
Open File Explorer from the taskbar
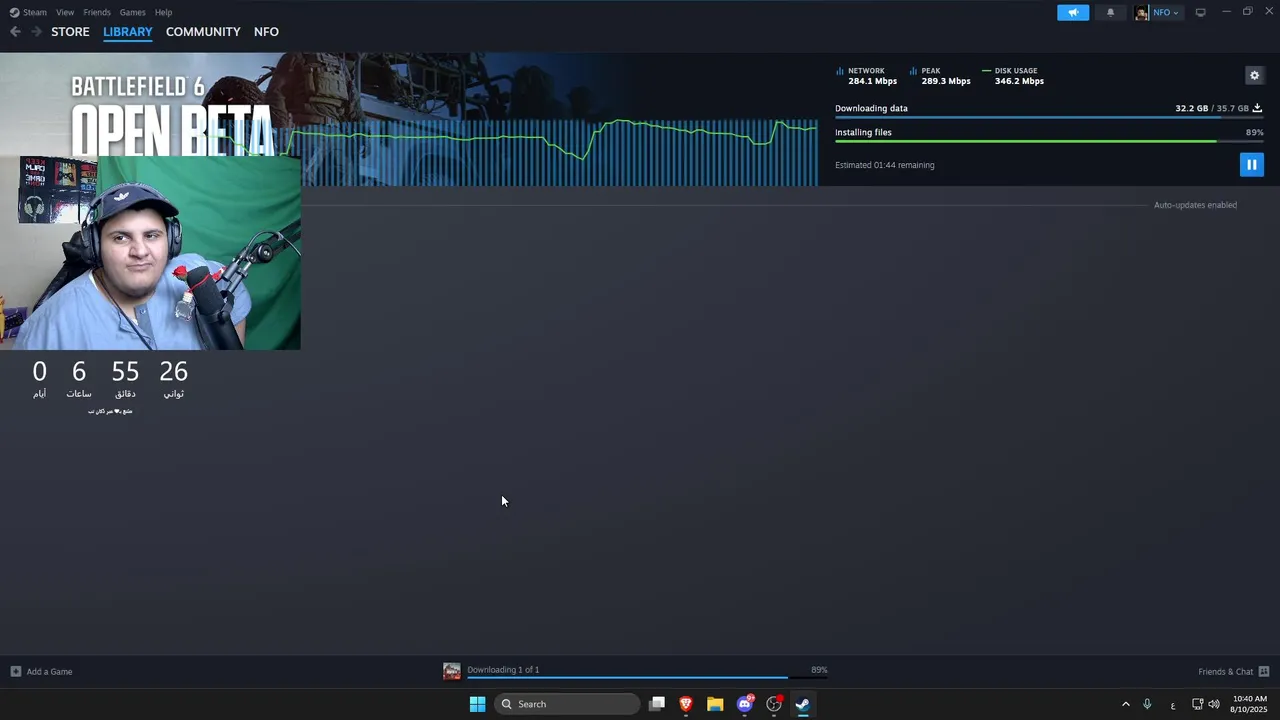715,704
